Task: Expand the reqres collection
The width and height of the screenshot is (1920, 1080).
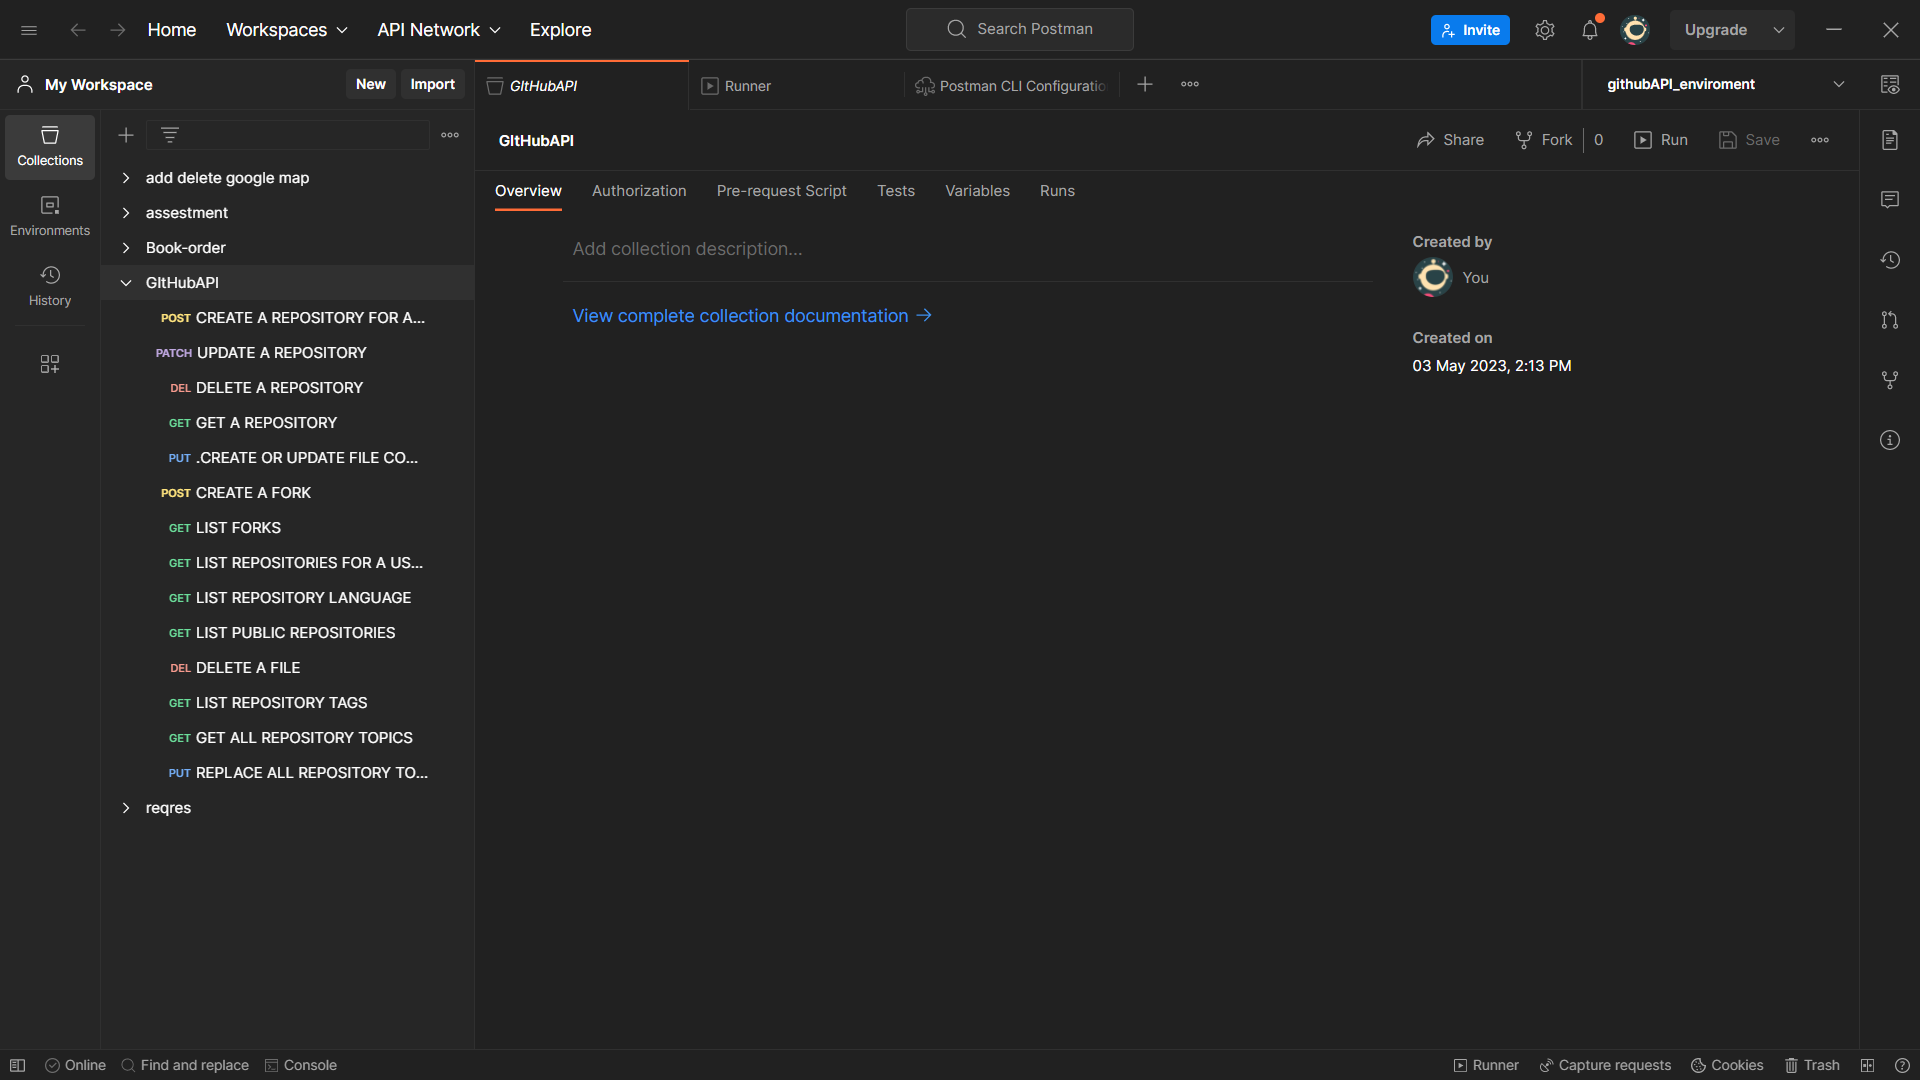Action: (126, 808)
